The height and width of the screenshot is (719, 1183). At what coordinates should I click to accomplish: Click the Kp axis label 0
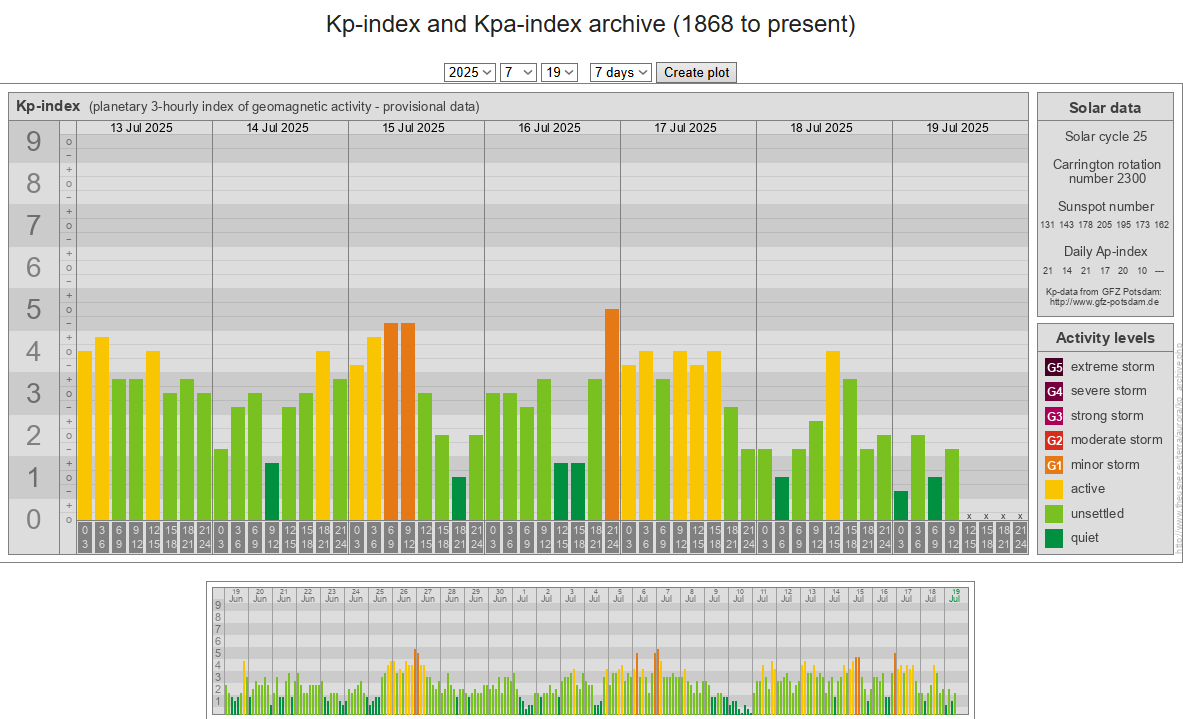pos(33,519)
